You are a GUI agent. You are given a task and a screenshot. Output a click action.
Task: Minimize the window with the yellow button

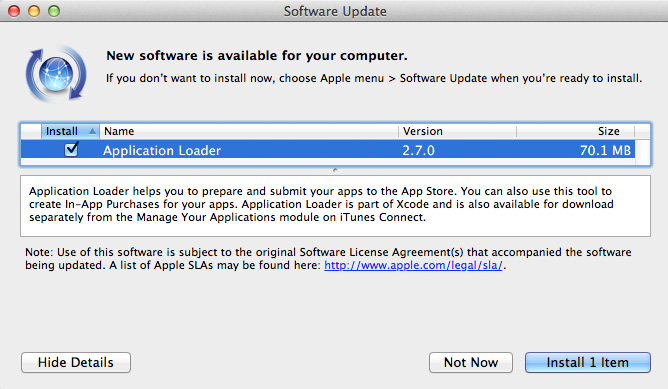pos(34,11)
